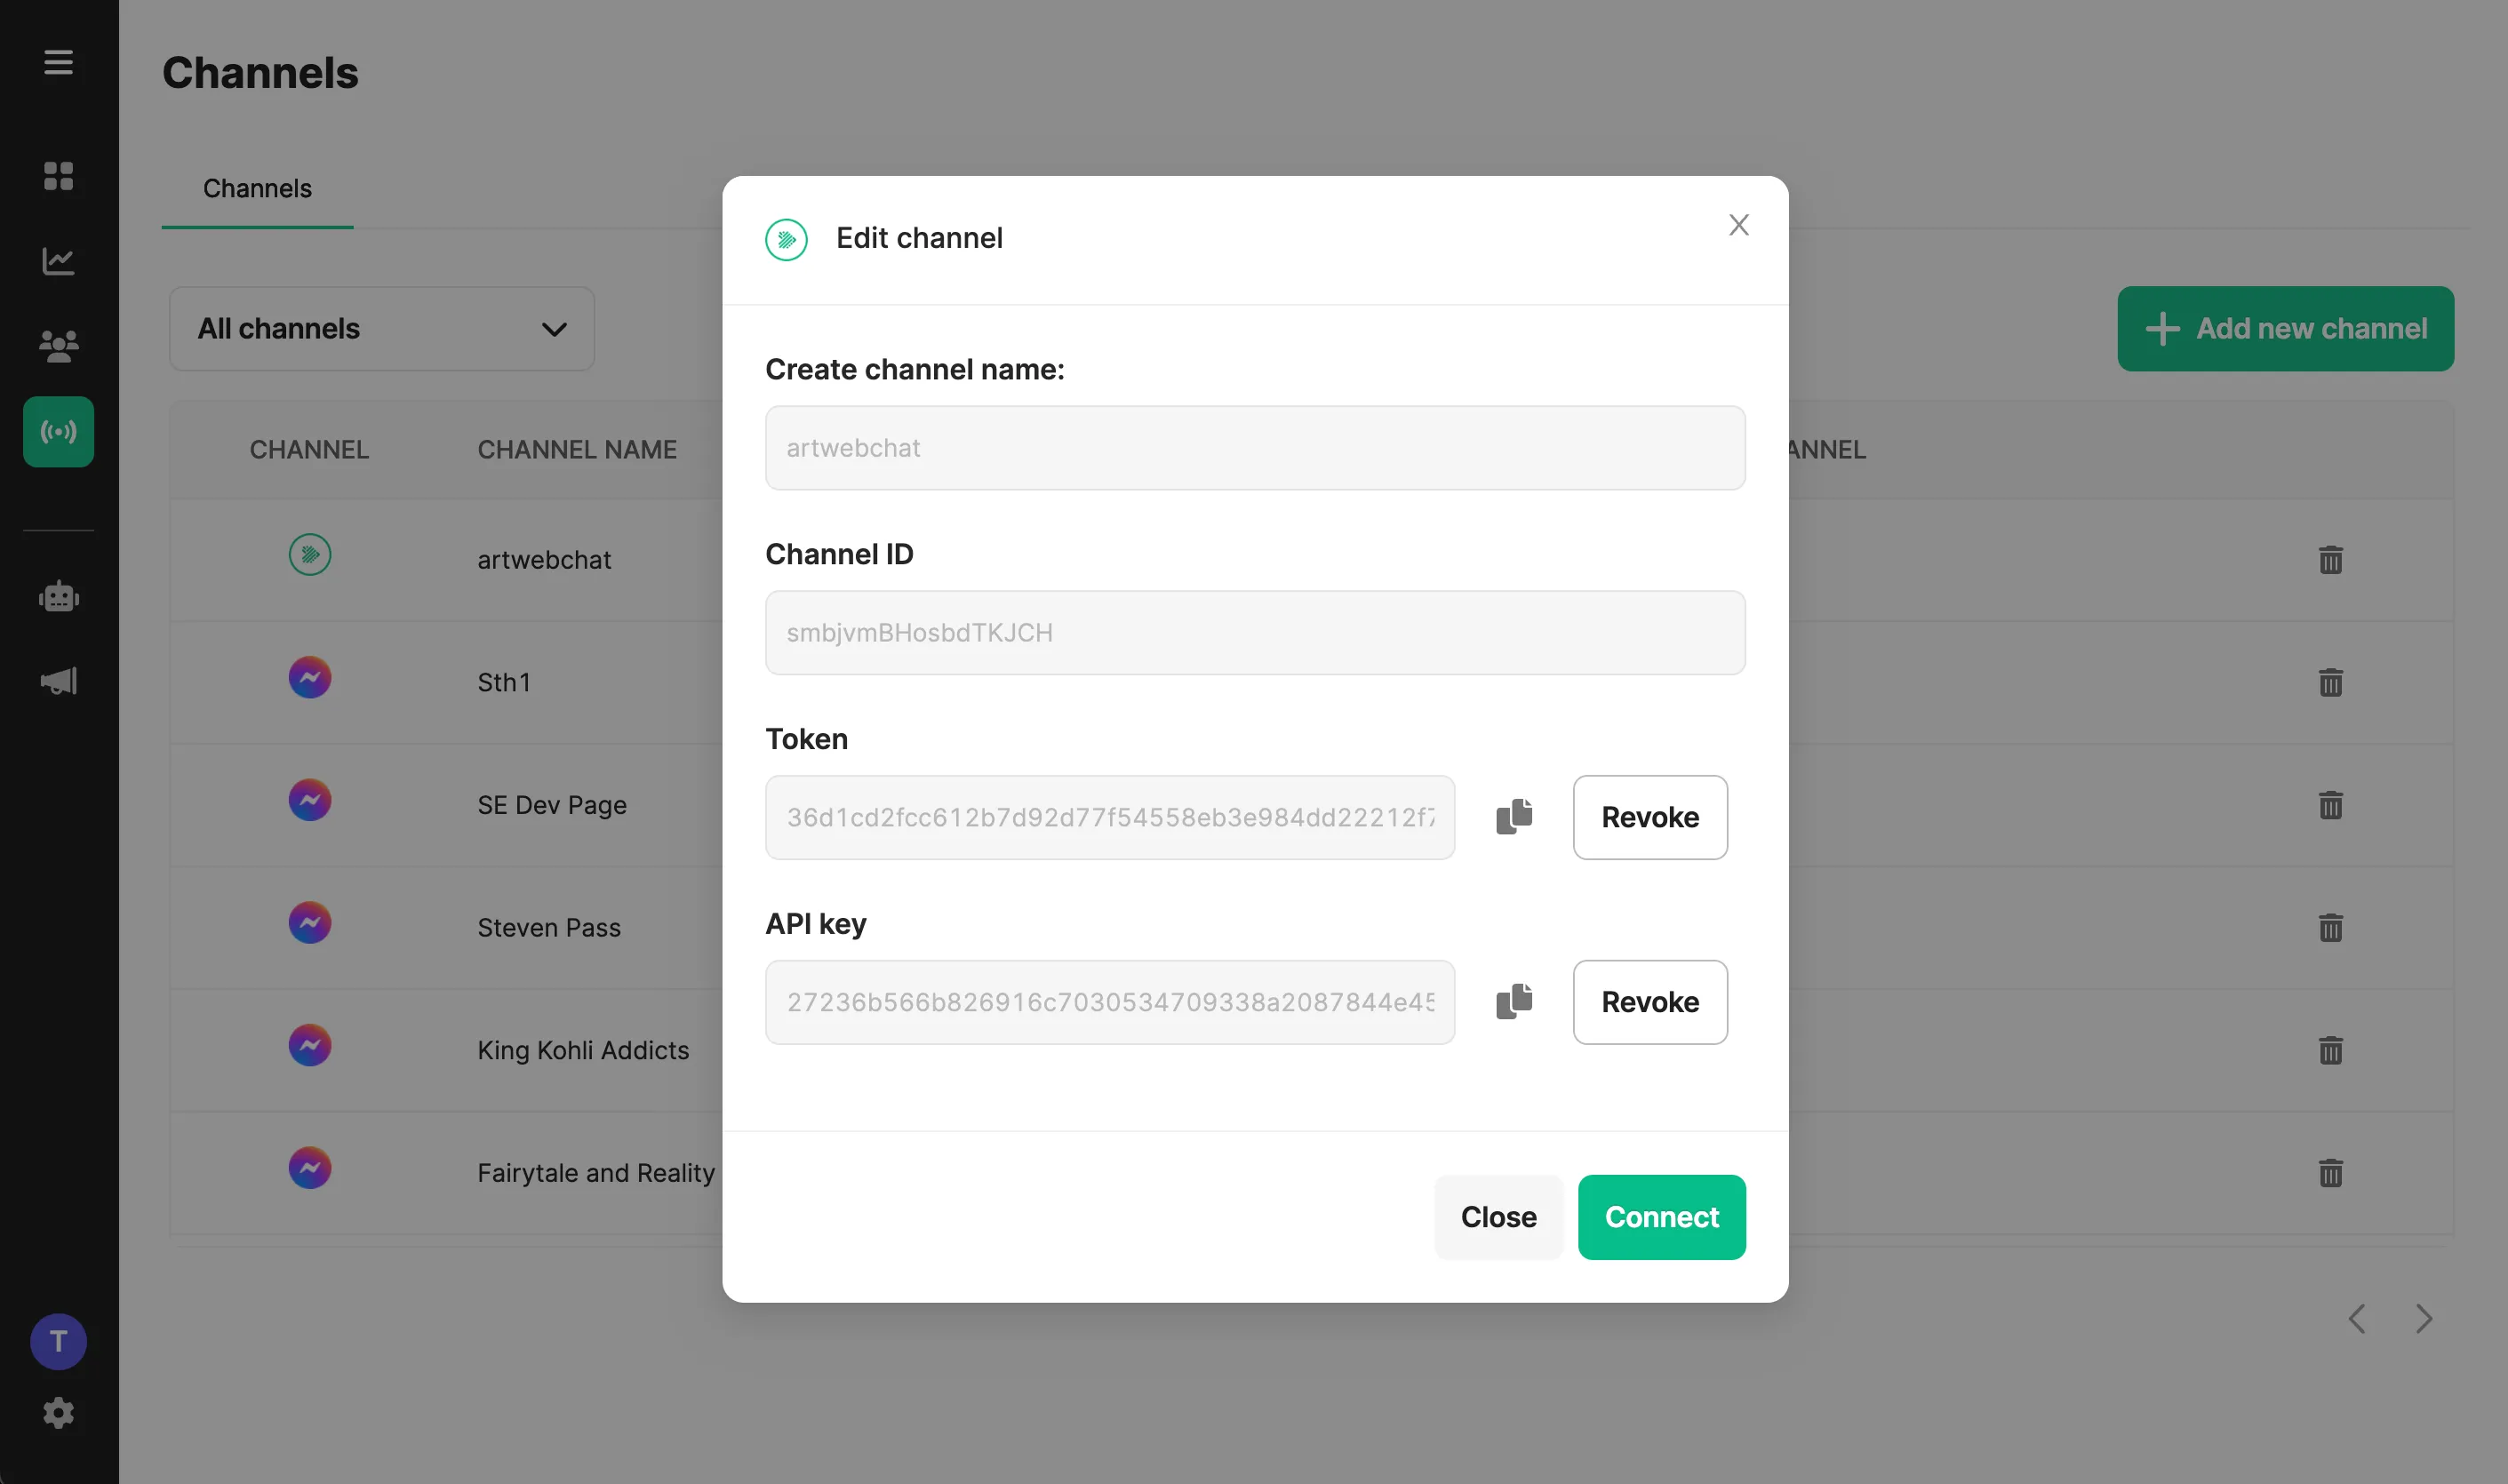Delete the Sth1 channel via trash icon
The image size is (2508, 1484).
(x=2330, y=682)
